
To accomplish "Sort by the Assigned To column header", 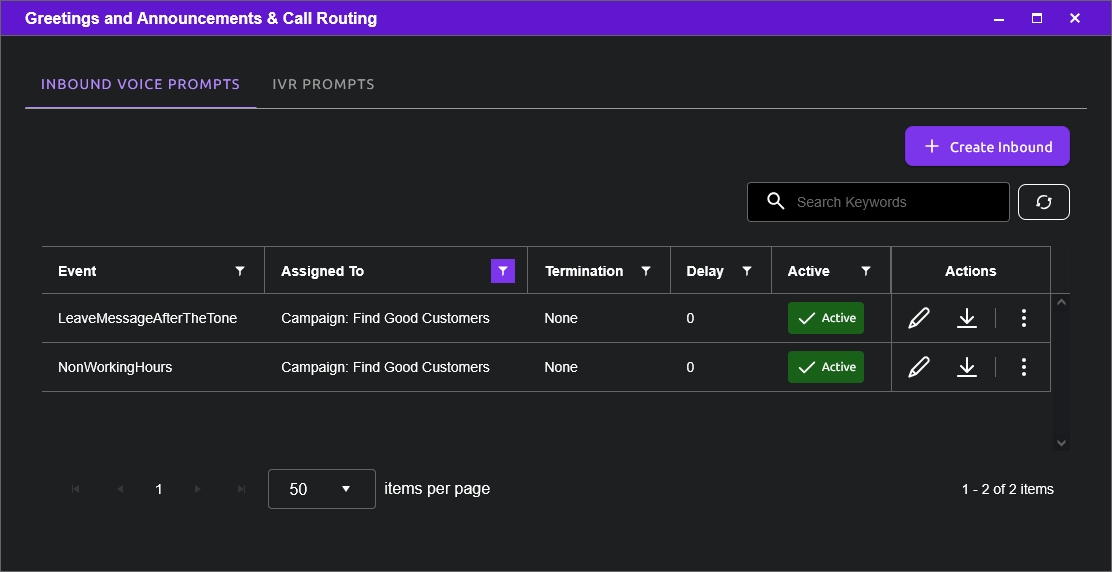I will [323, 271].
